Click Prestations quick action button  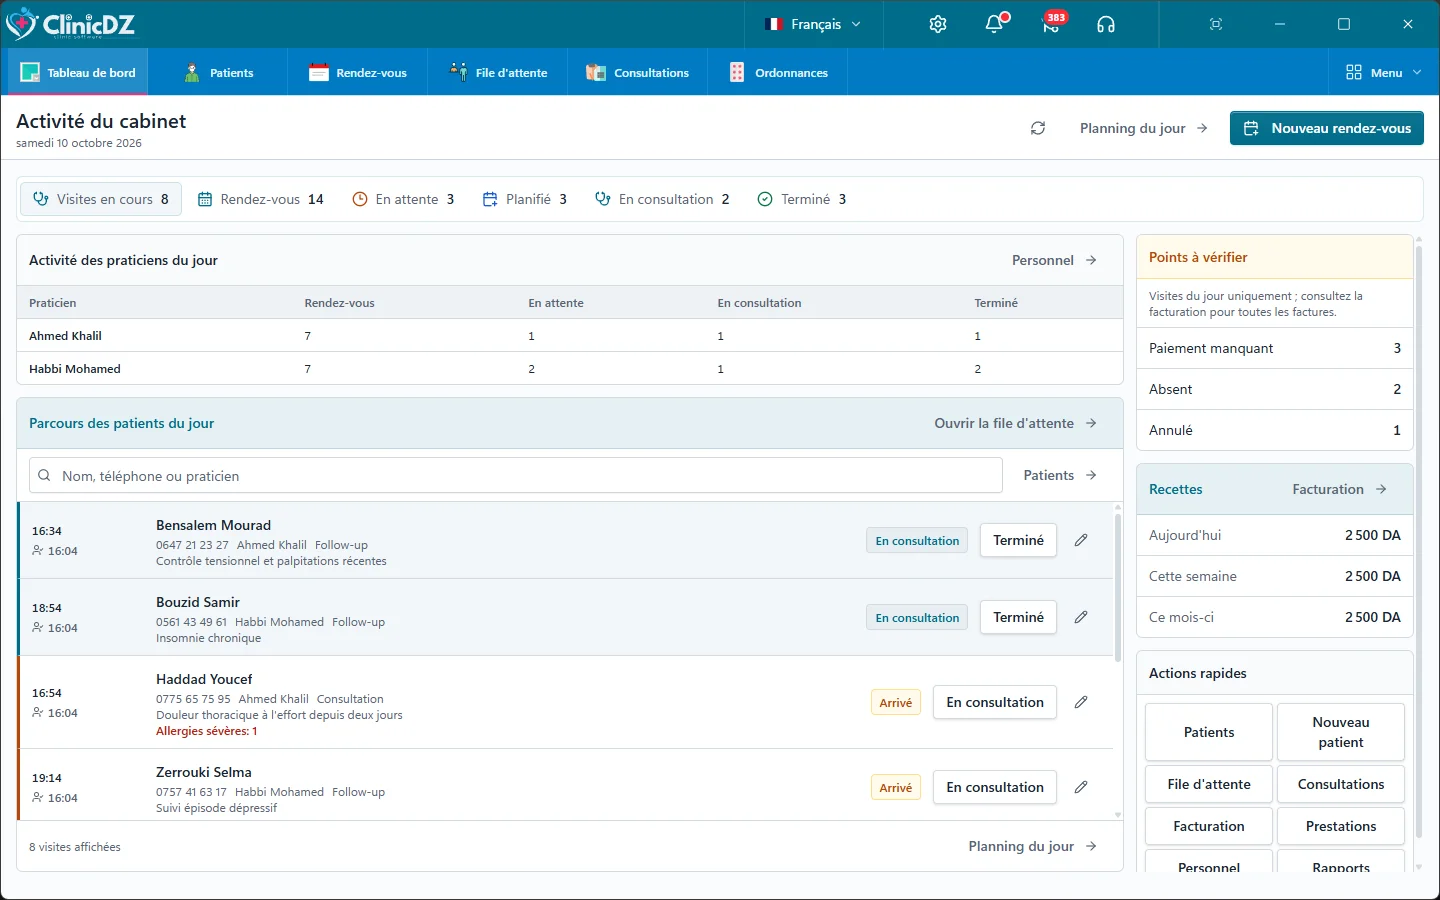tap(1341, 826)
